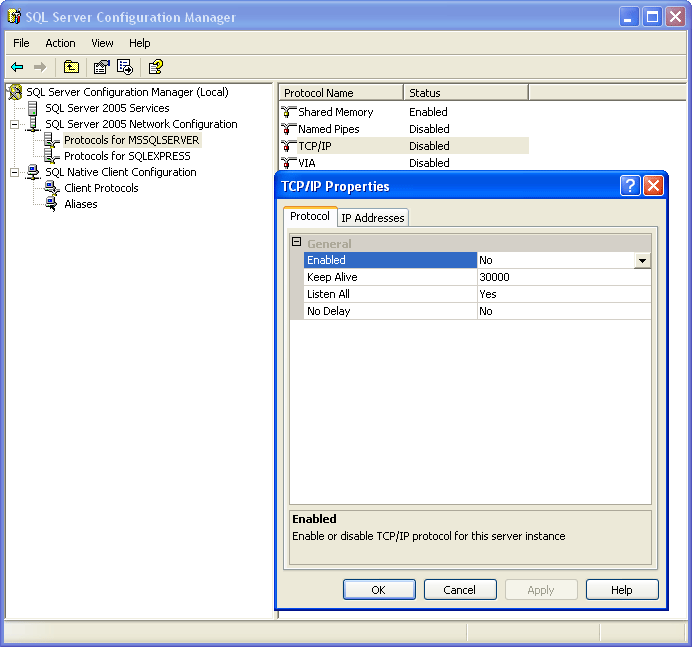Collapse the General property category
Viewport: 692px width, 647px height.
(x=296, y=243)
